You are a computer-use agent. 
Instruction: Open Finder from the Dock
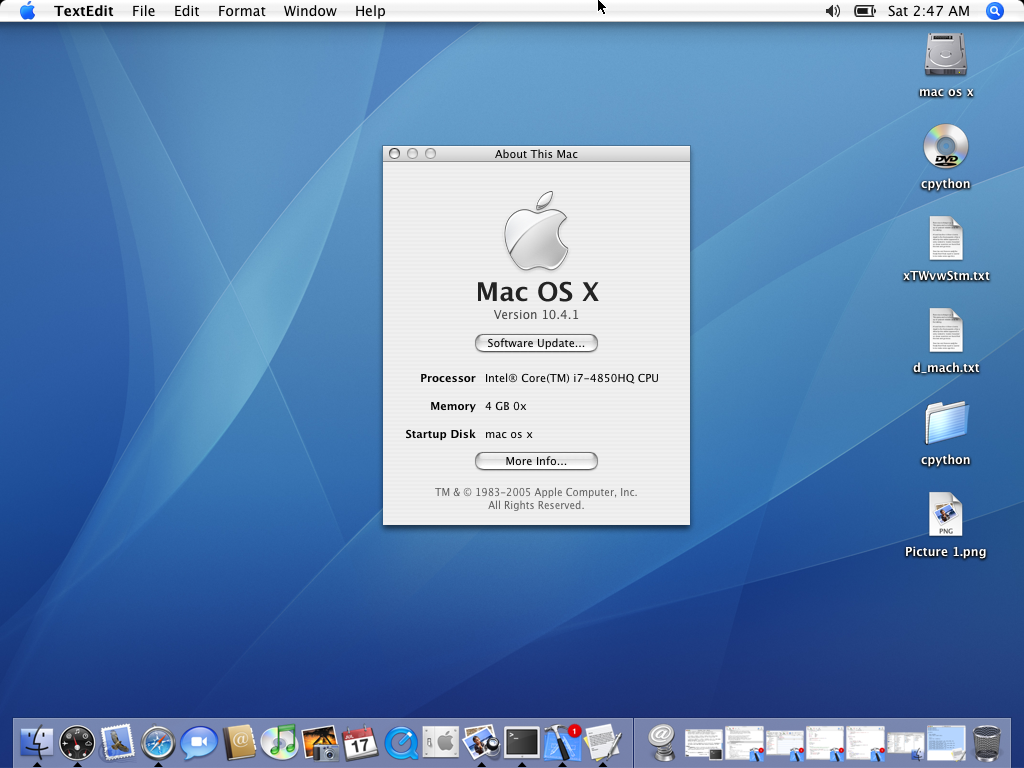click(x=37, y=743)
